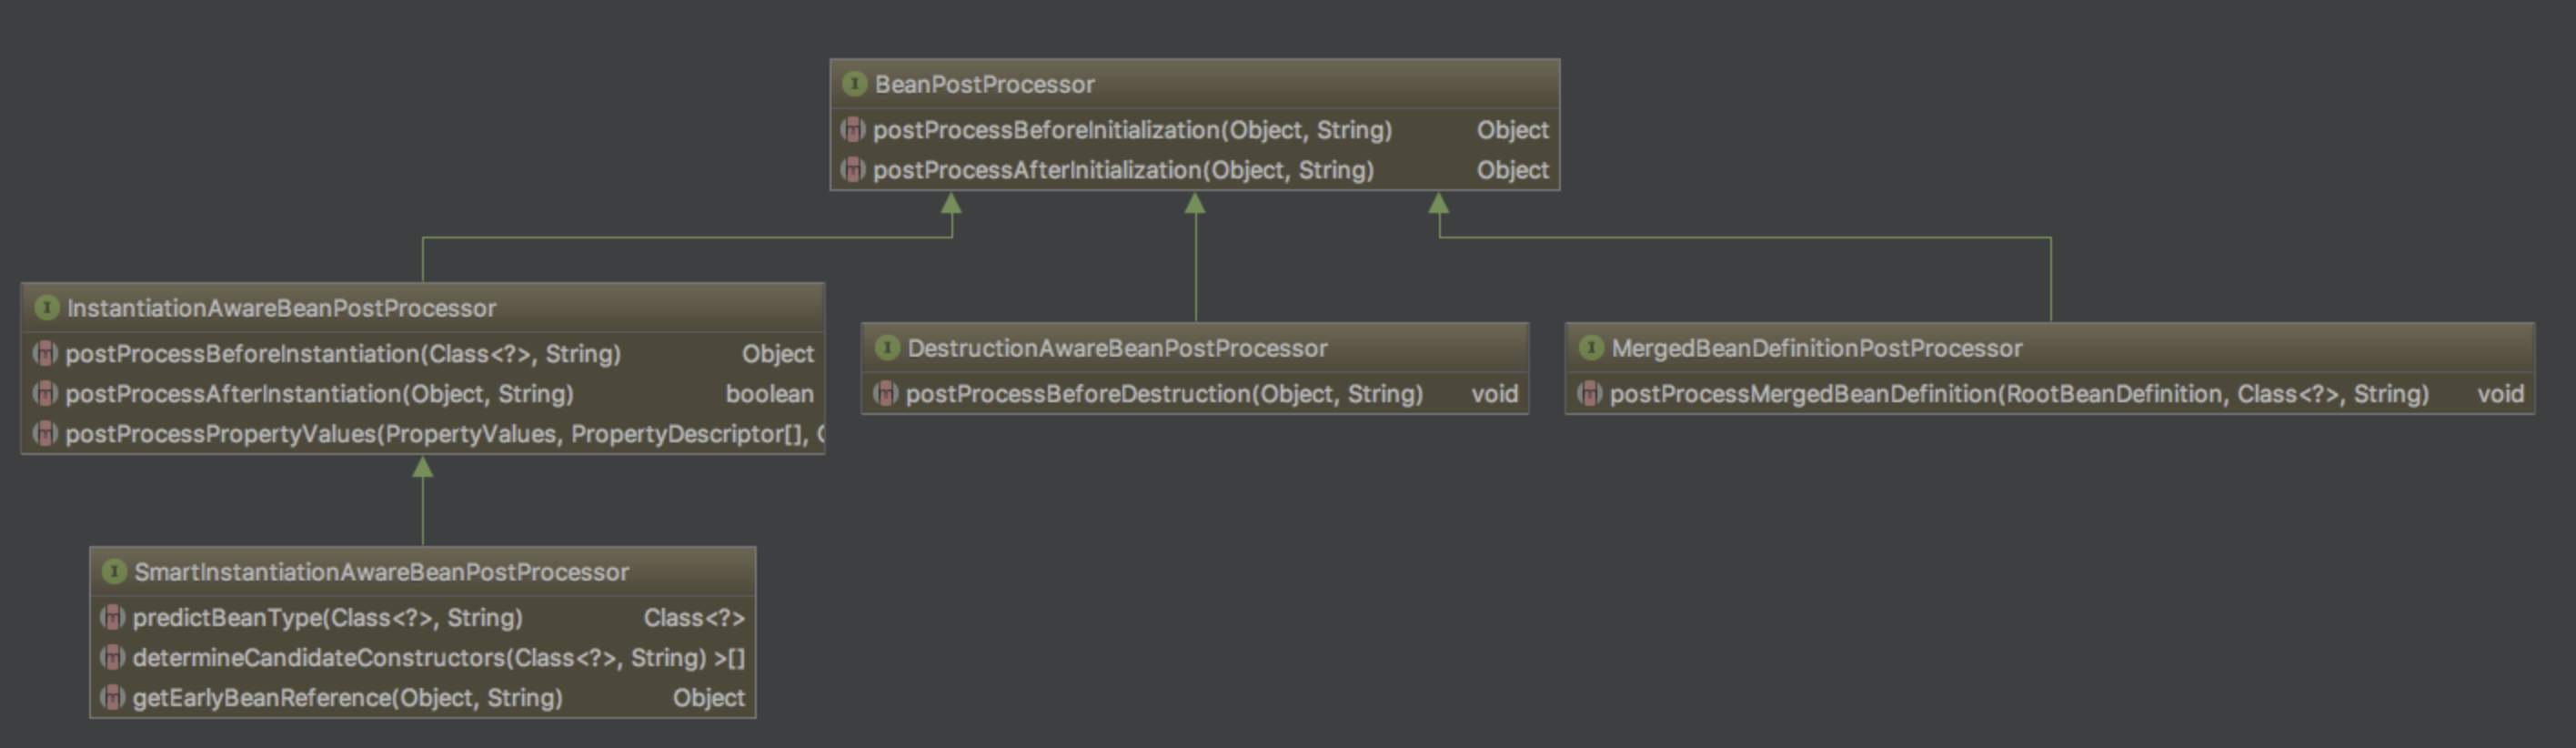Select the InstantiationAwareBeanPostProcessor node title
The height and width of the screenshot is (748, 2576).
point(281,309)
